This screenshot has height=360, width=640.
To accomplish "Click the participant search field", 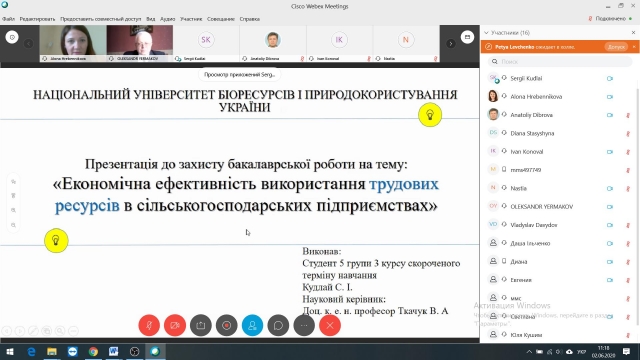I will [560, 62].
